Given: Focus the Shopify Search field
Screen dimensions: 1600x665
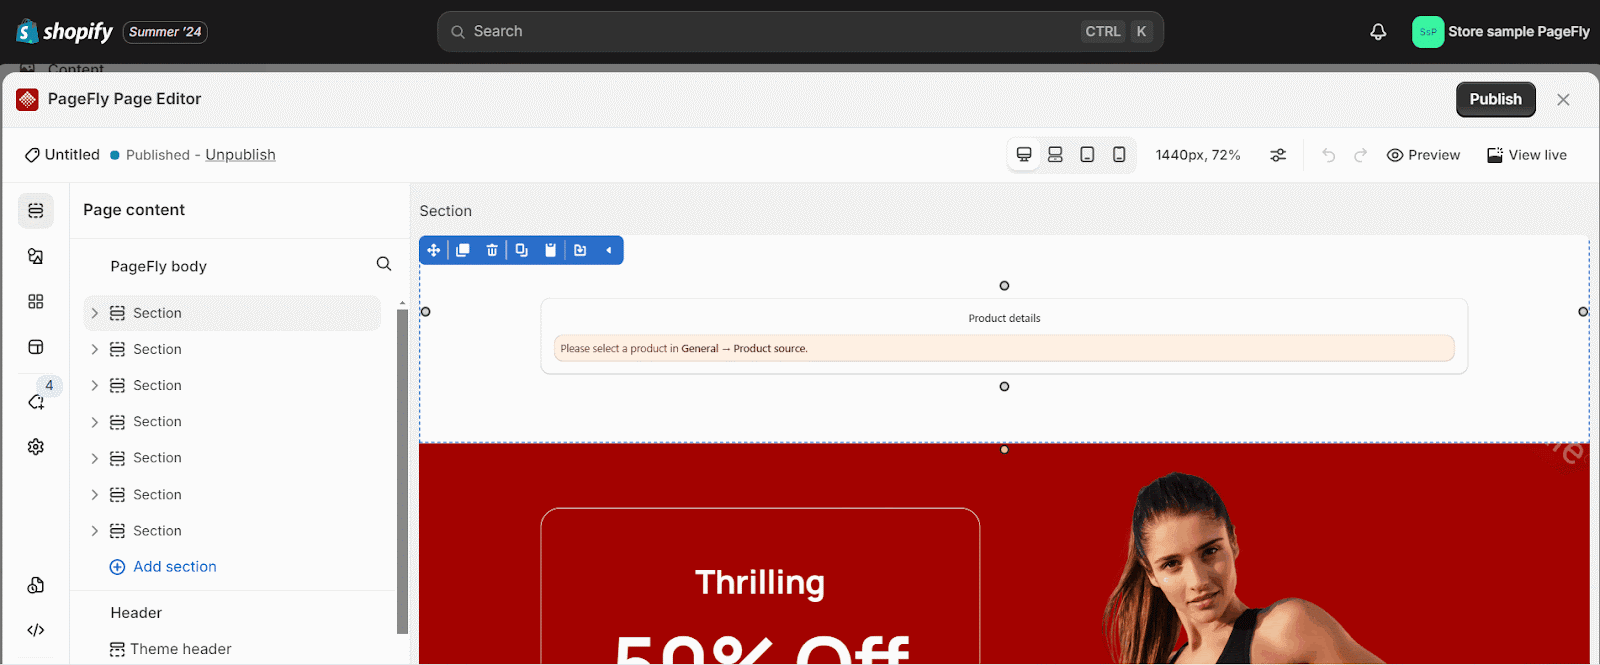Looking at the screenshot, I should click(800, 32).
